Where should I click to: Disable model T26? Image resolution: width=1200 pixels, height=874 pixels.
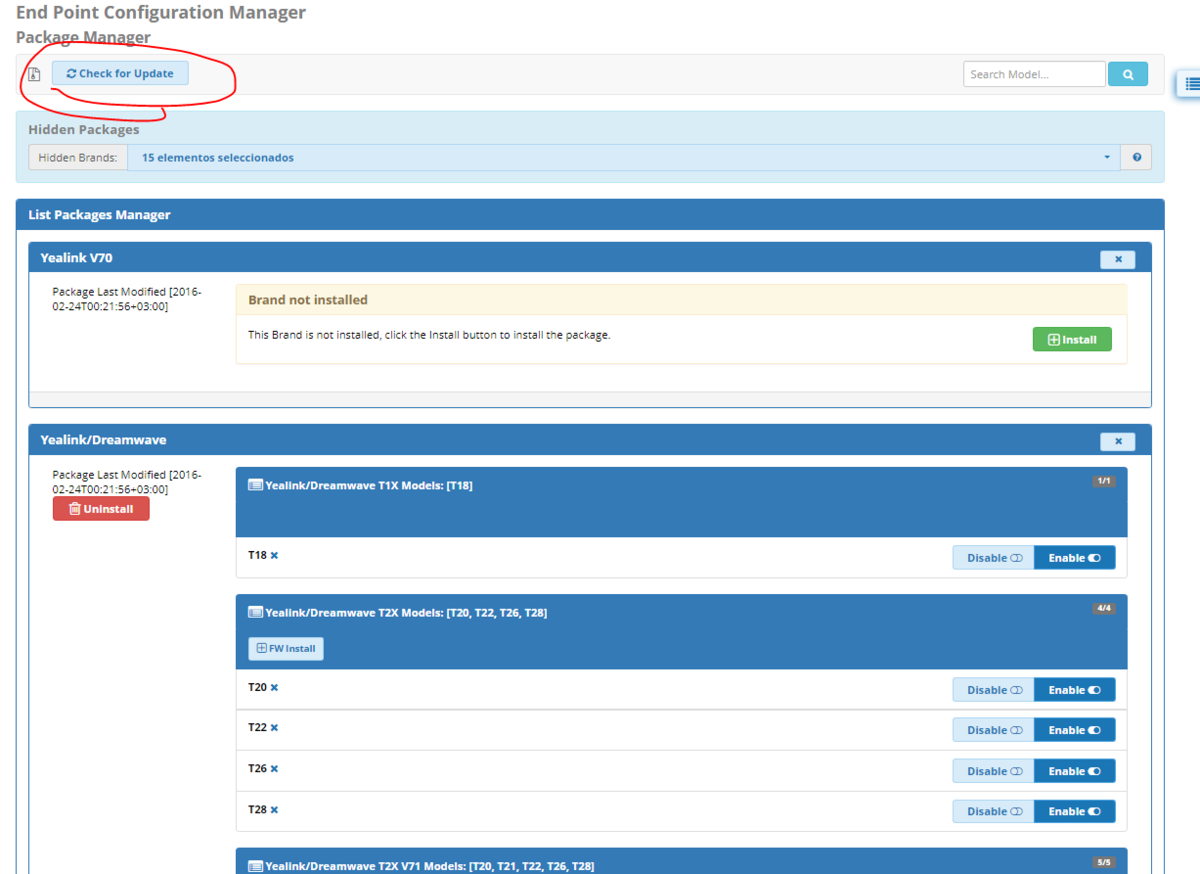coord(993,771)
